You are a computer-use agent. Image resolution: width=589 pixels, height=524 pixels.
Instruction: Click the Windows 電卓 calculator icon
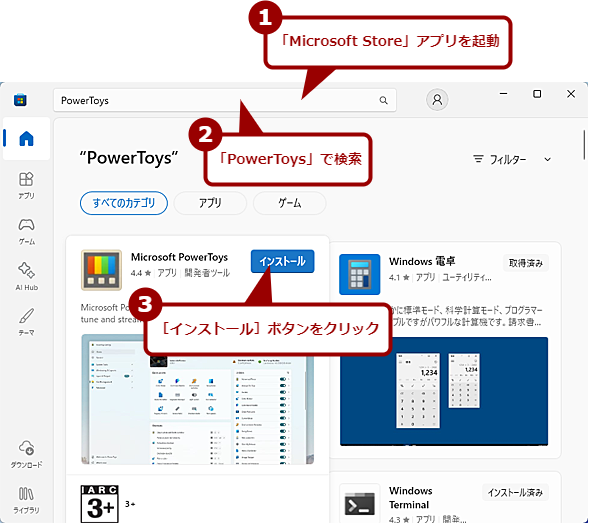coord(359,274)
